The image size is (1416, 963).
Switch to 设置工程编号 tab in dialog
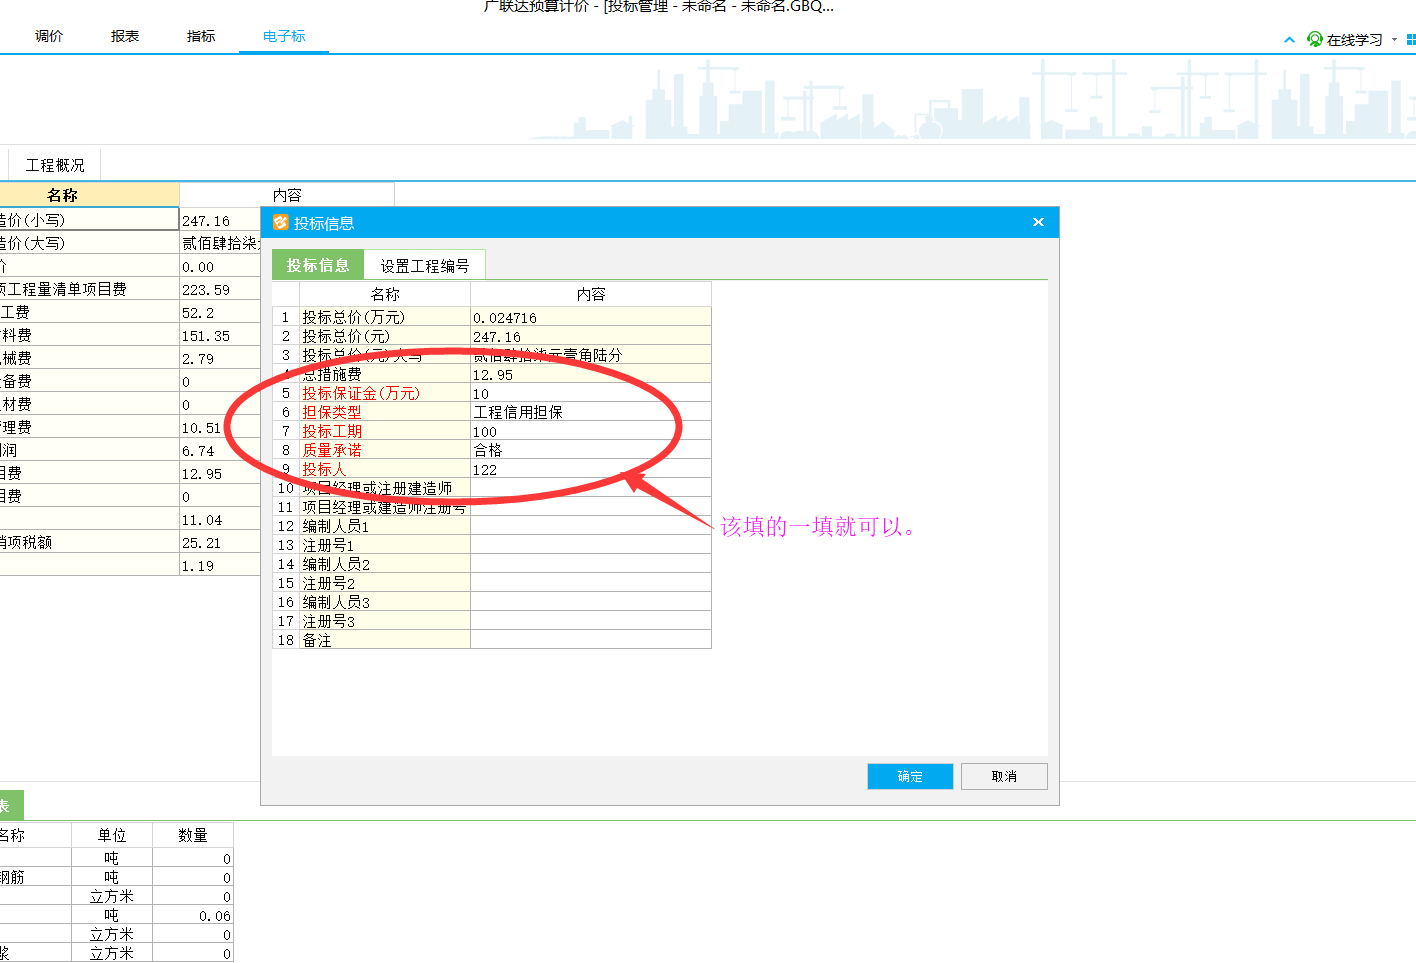[425, 265]
